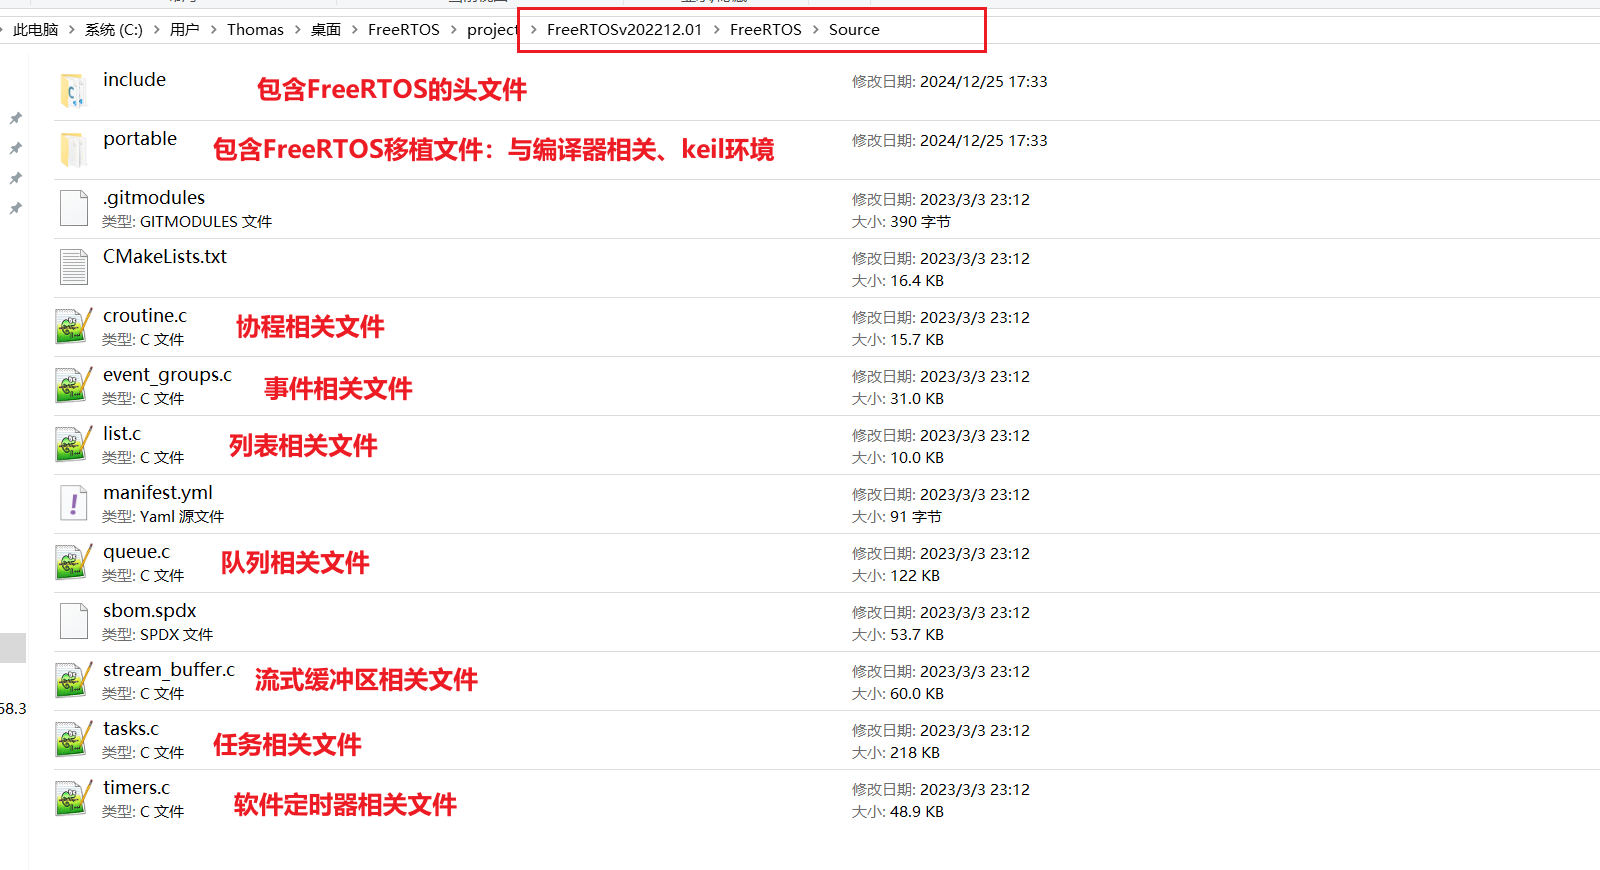Click the 91 字节 size of manifest.yml
The height and width of the screenshot is (870, 1600).
(x=915, y=517)
